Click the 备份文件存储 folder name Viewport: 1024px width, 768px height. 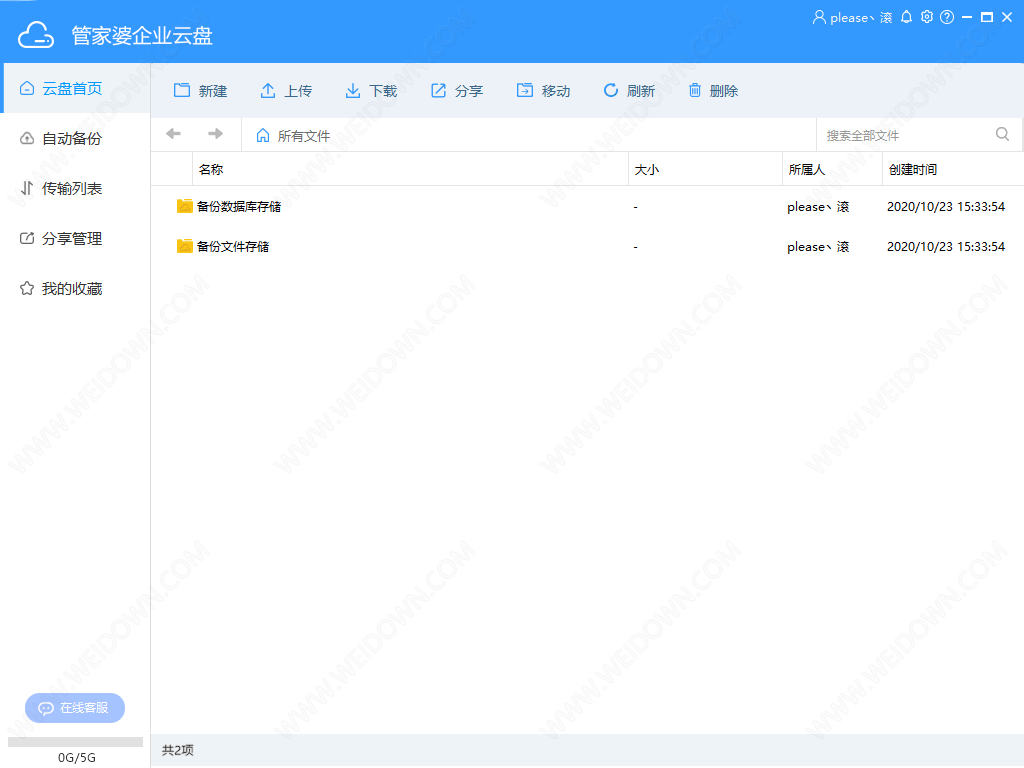click(x=233, y=247)
